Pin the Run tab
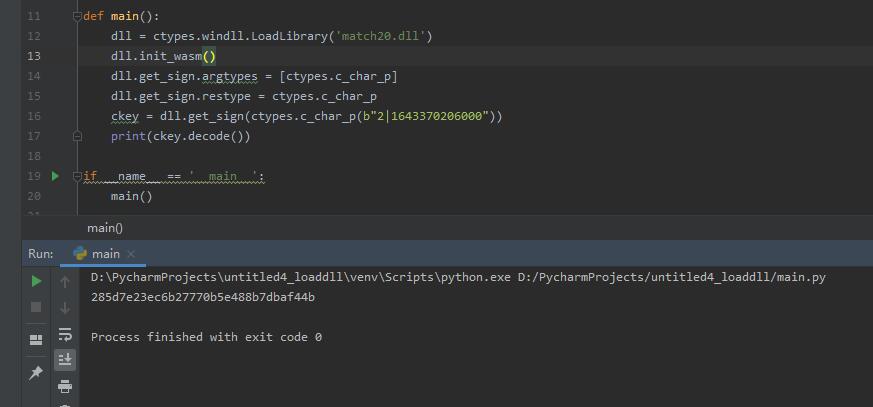The width and height of the screenshot is (873, 407). coord(36,372)
